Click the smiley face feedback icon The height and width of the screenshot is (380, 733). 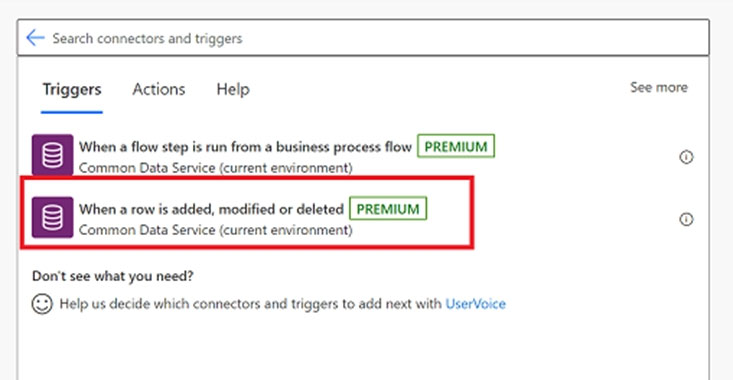tap(42, 304)
